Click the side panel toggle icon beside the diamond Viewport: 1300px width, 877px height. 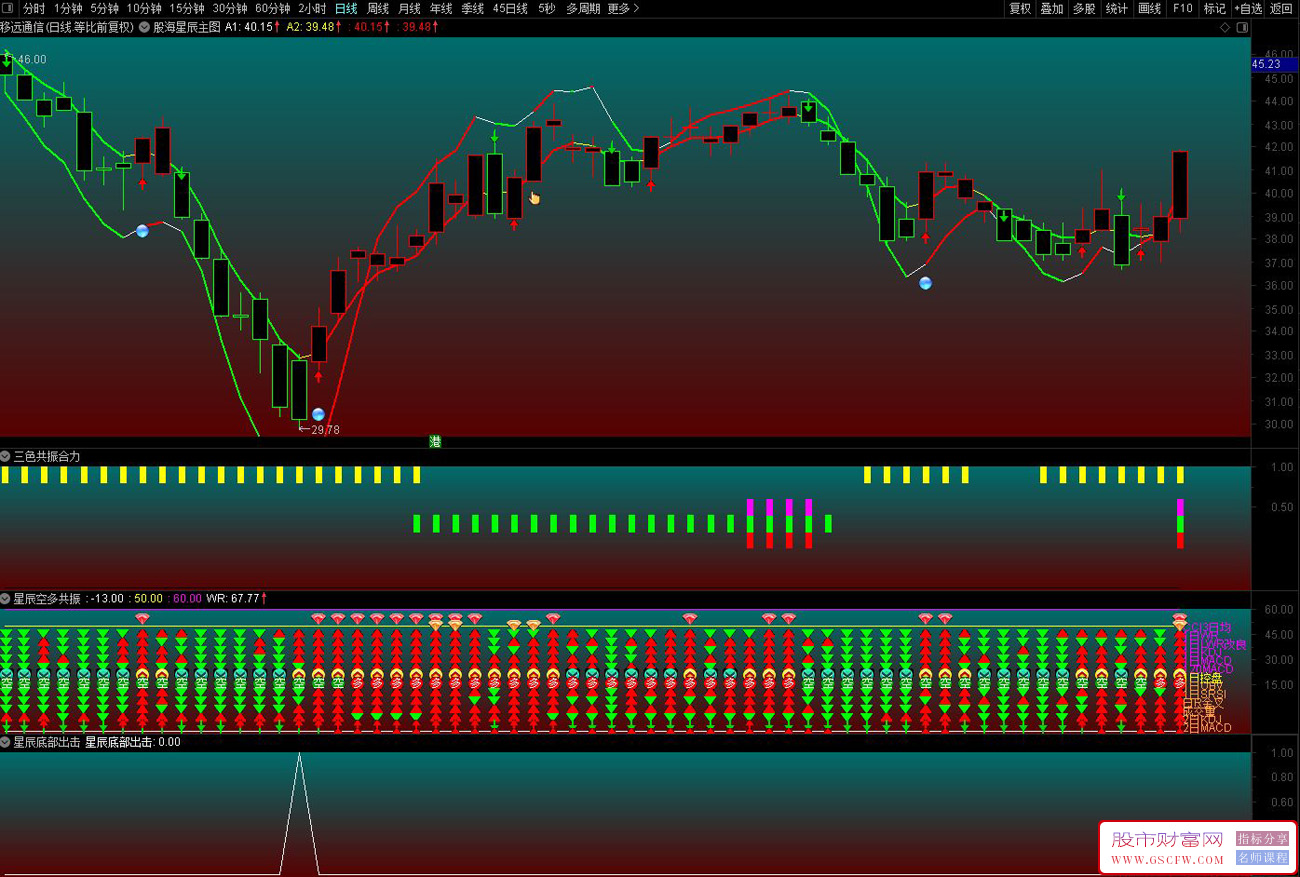coord(1242,28)
